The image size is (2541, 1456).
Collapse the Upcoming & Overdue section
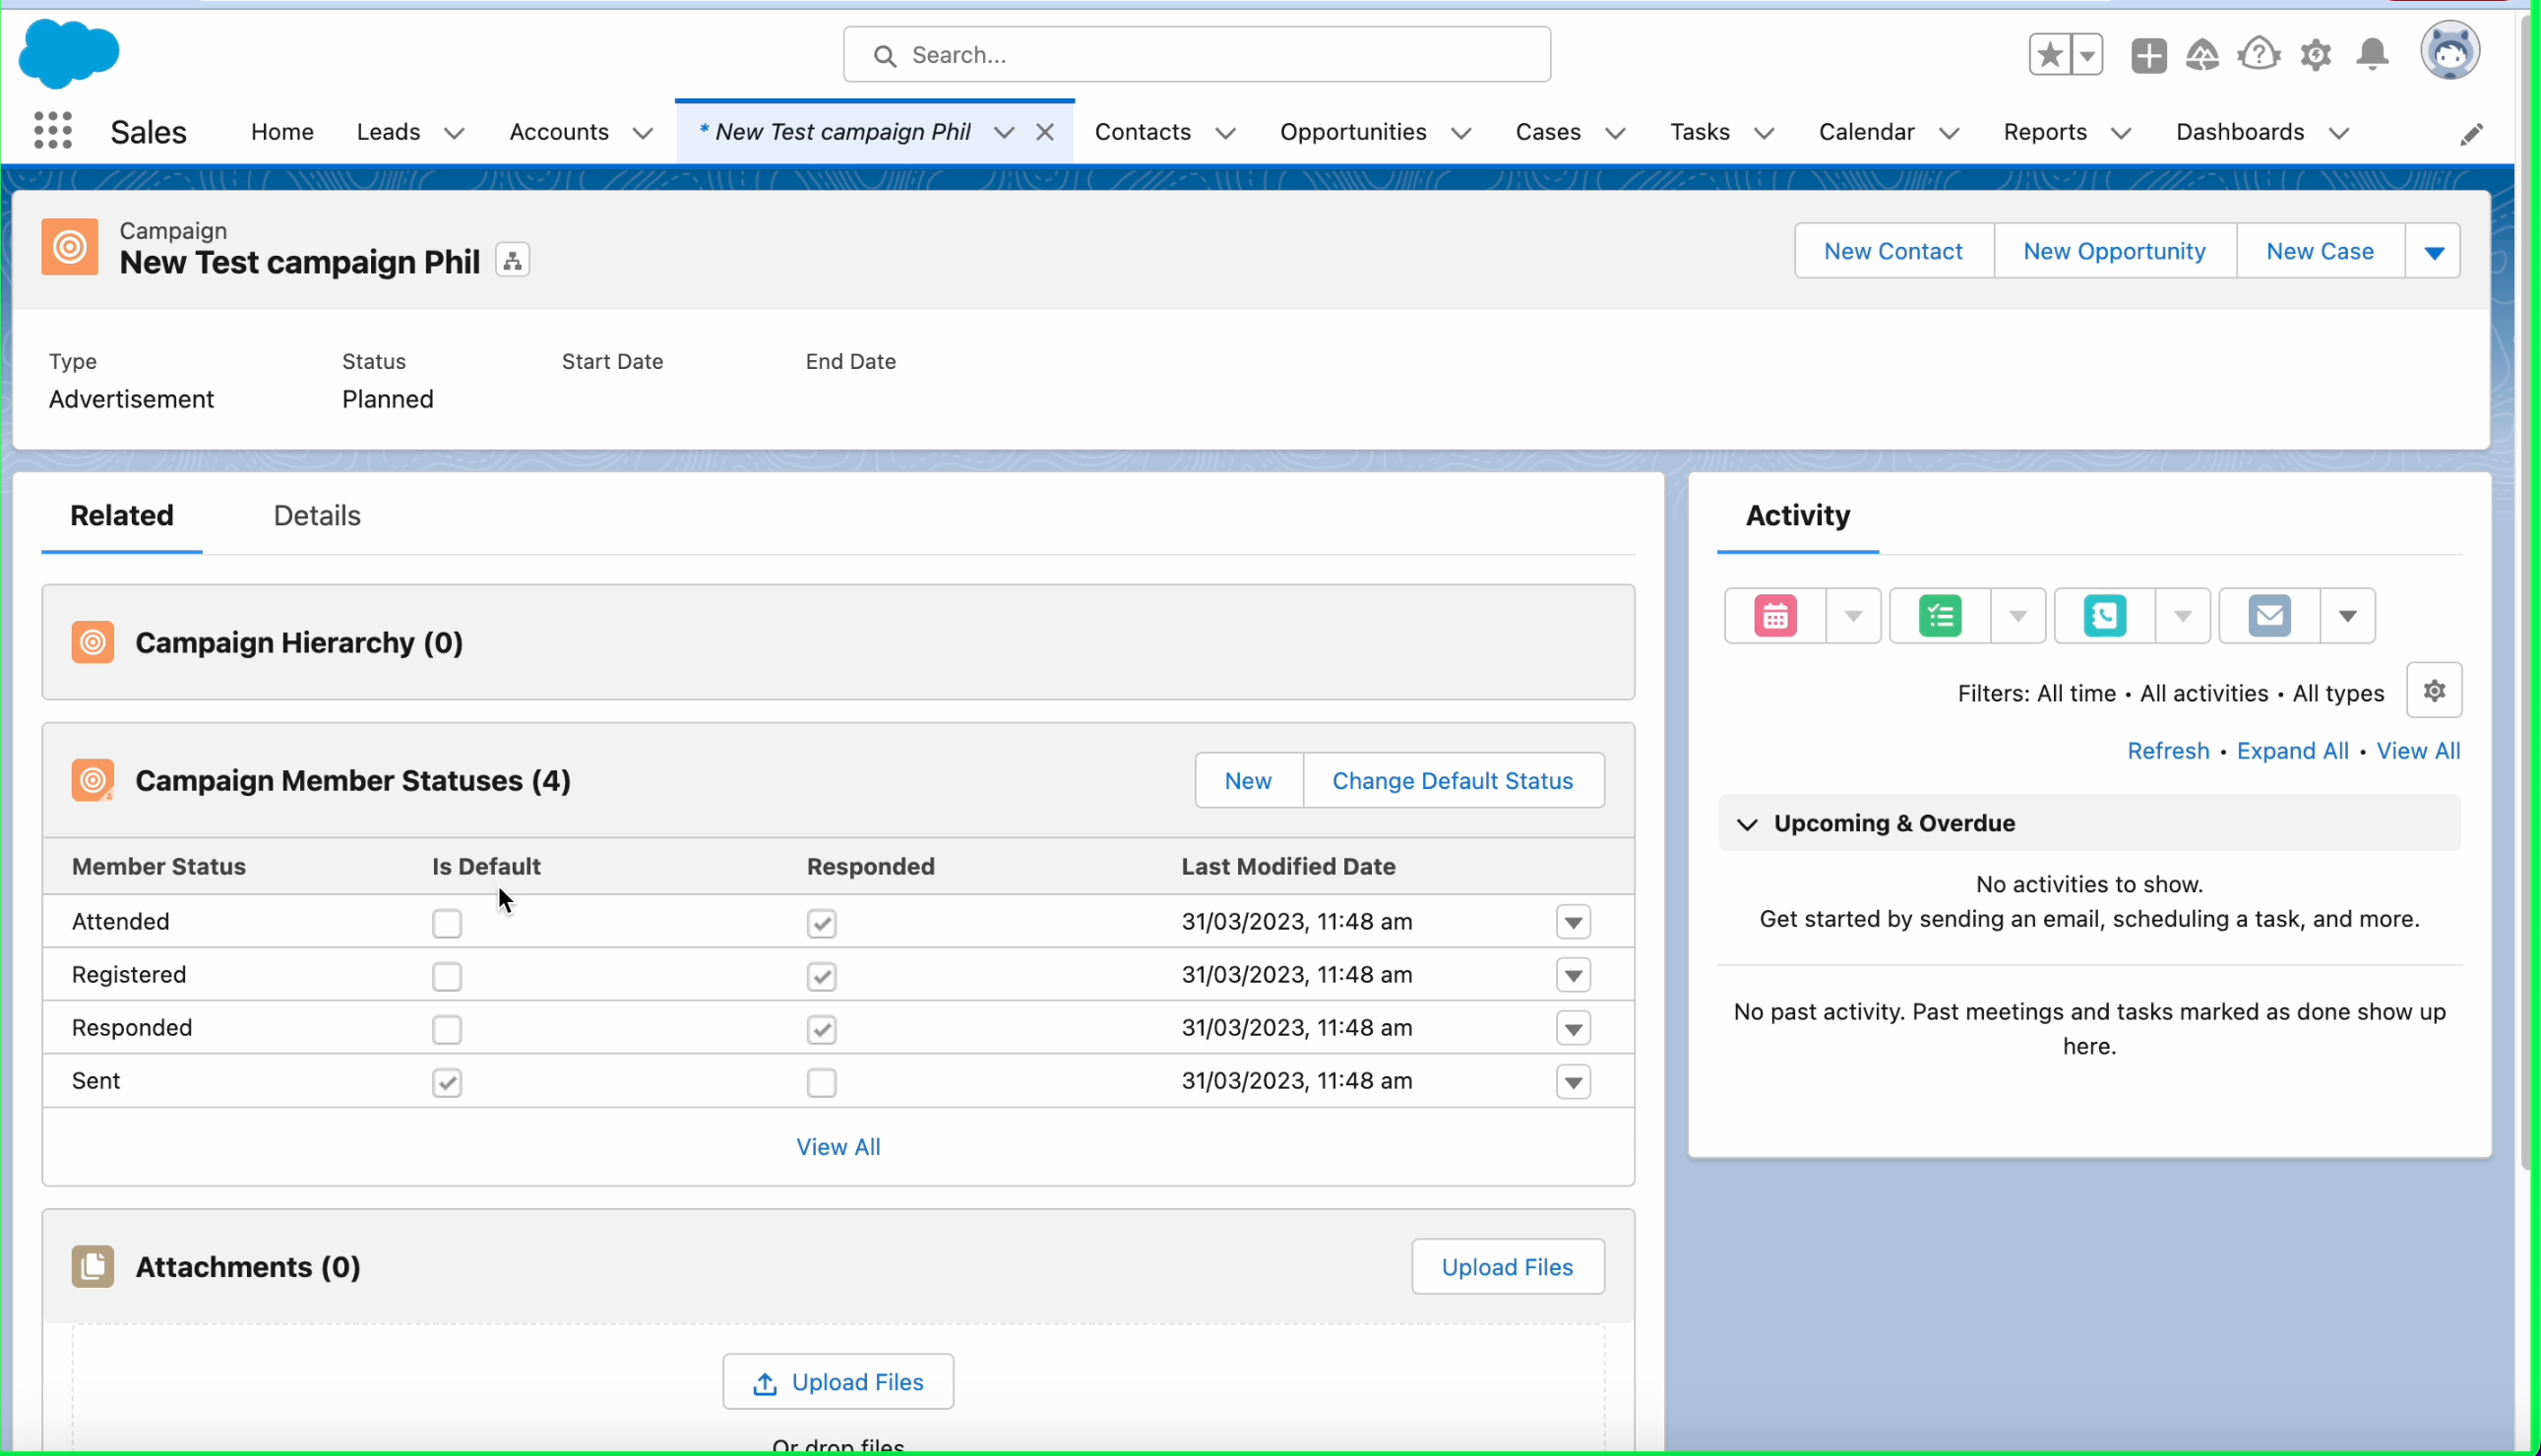coord(1747,824)
